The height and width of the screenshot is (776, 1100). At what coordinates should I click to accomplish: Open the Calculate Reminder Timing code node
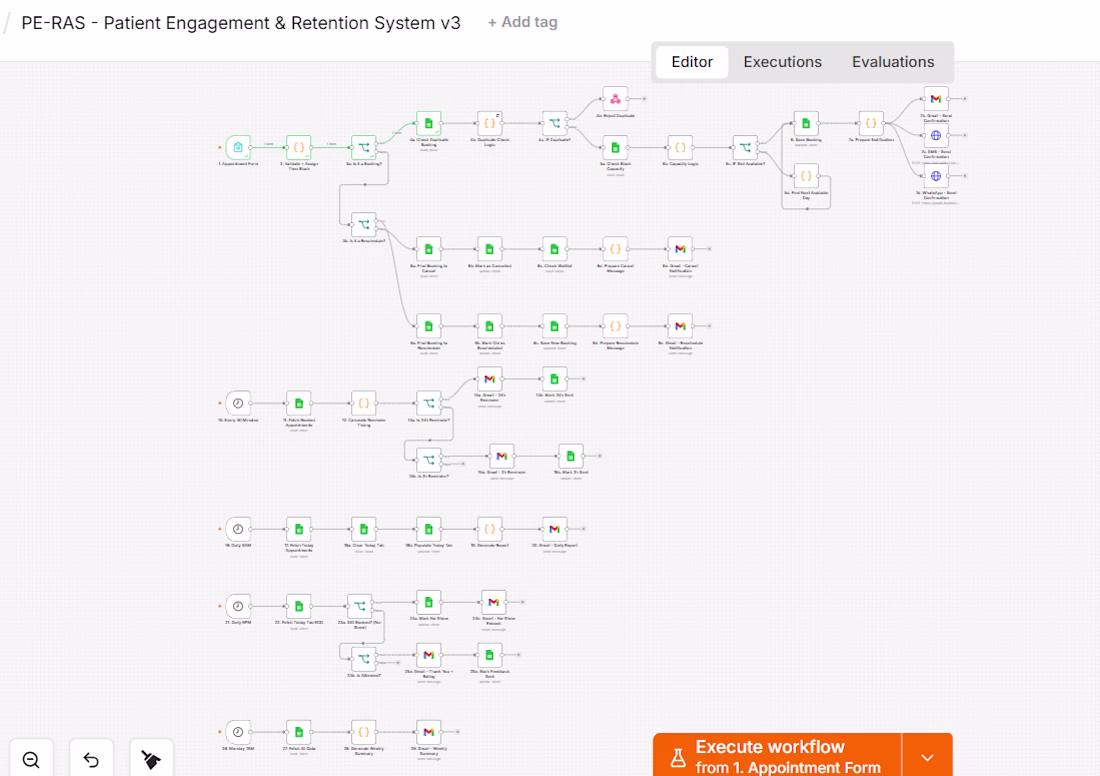(363, 403)
